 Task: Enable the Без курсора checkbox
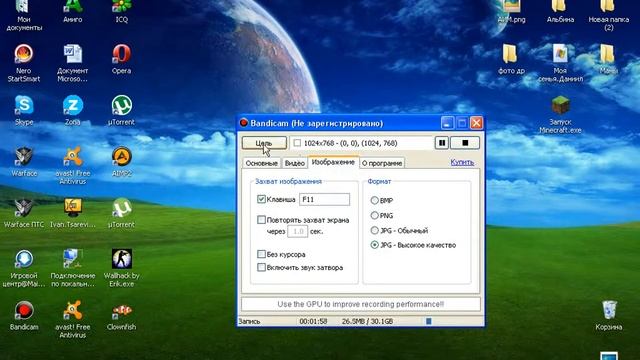261,254
